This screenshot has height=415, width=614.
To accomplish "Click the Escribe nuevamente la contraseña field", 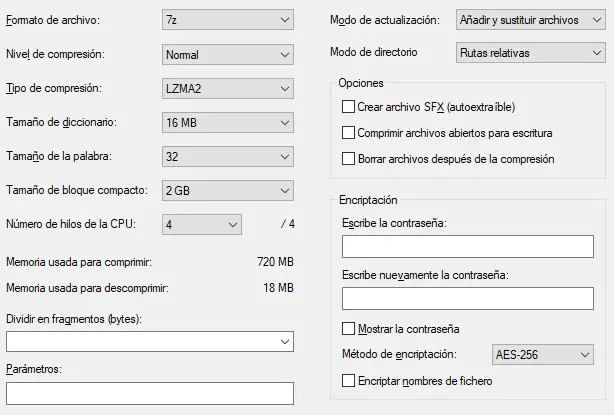I will coord(467,299).
